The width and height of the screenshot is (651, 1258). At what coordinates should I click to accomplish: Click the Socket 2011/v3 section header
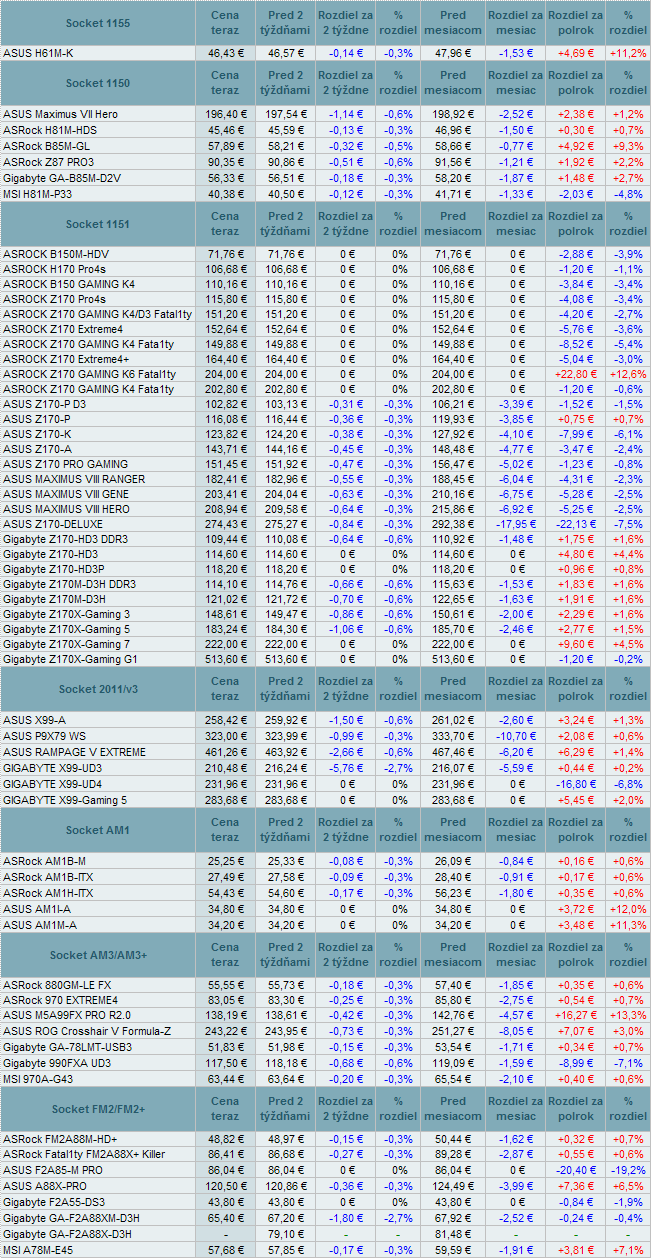(x=97, y=689)
